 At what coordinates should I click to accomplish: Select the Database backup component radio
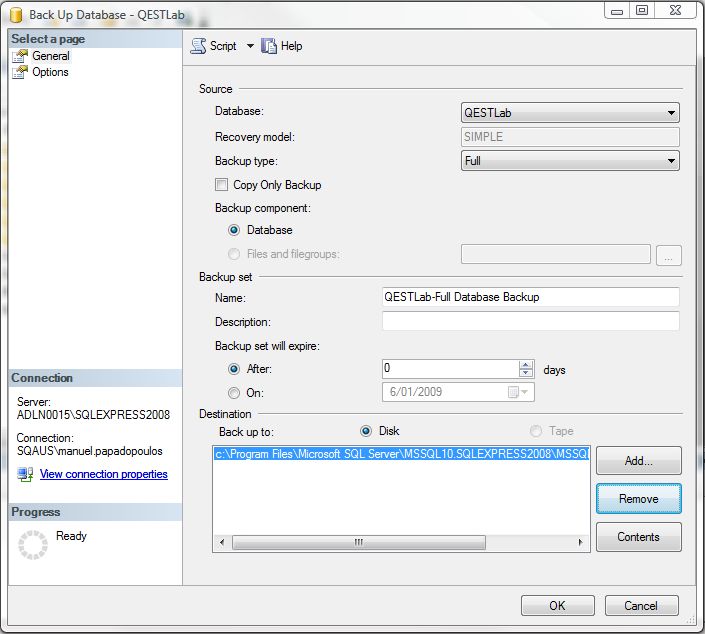pos(235,230)
